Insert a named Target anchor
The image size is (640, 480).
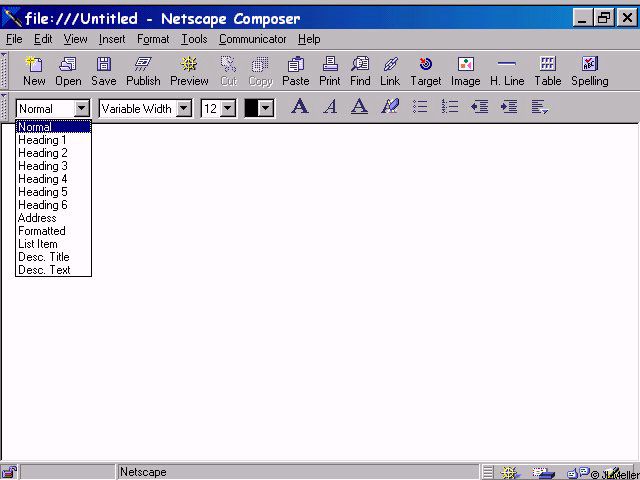[x=426, y=71]
